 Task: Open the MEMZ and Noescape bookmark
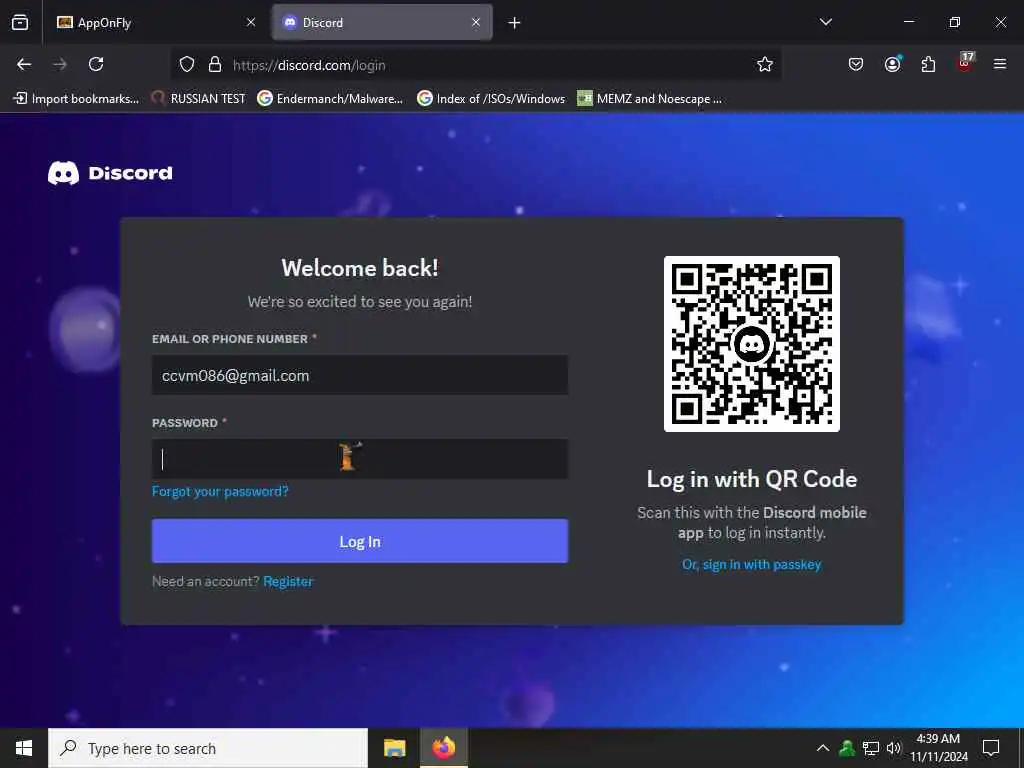[650, 99]
